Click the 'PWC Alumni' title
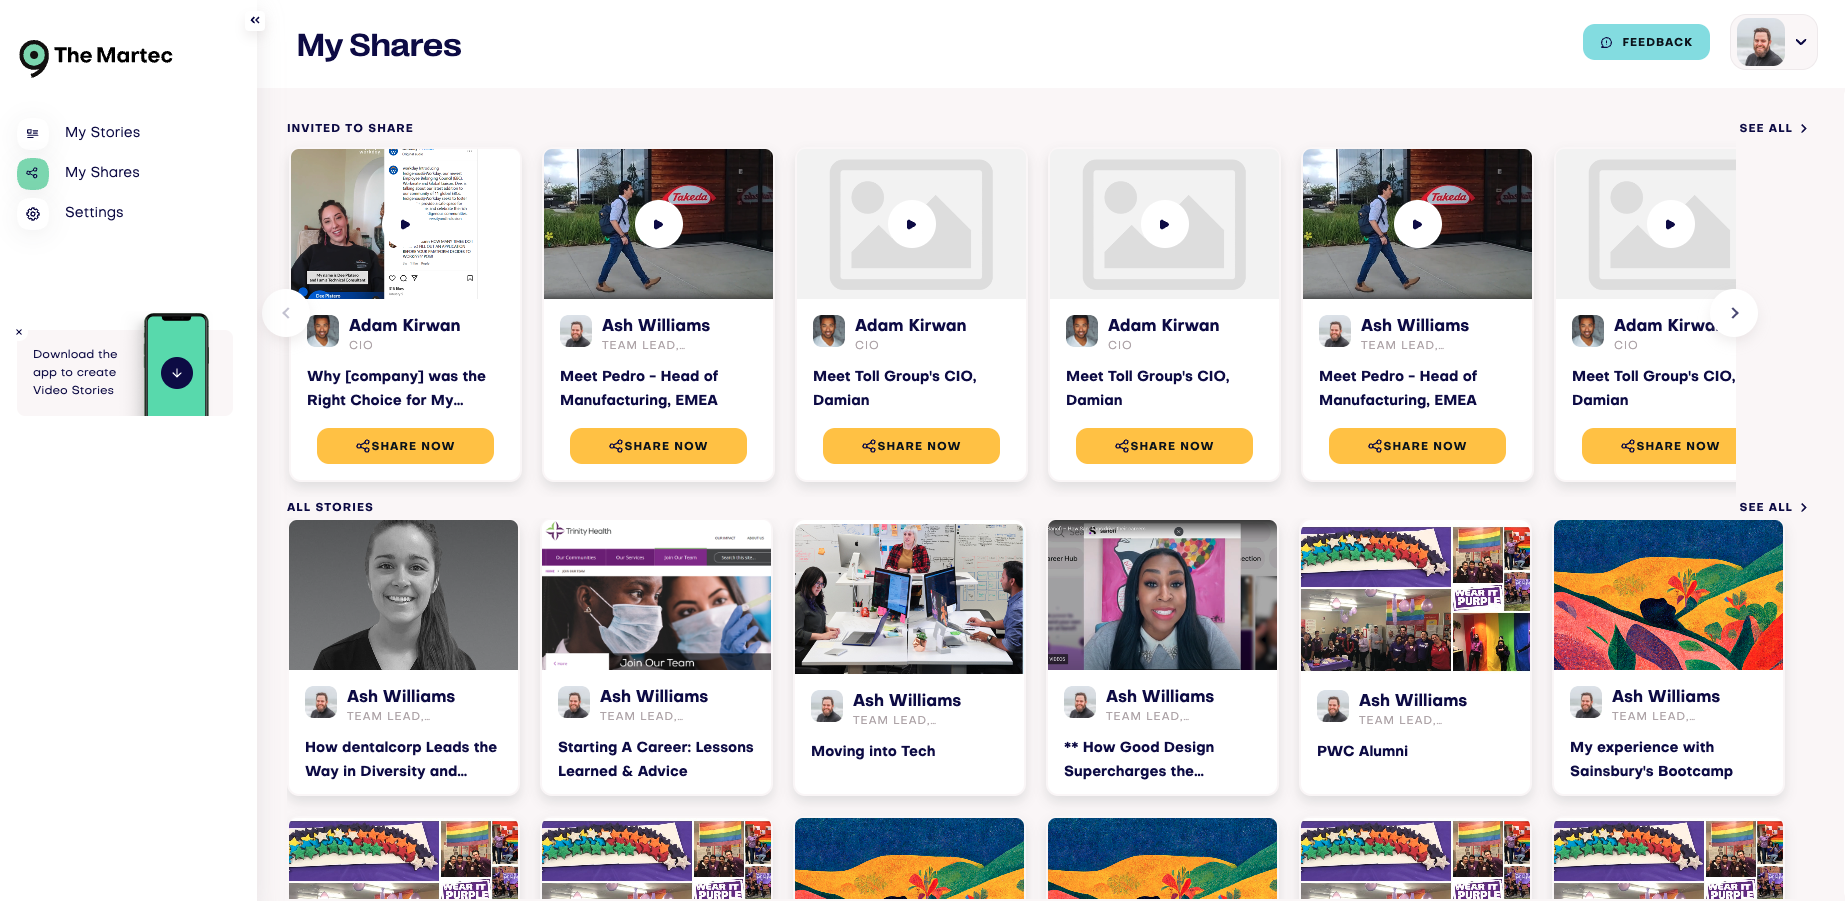 pos(1362,751)
